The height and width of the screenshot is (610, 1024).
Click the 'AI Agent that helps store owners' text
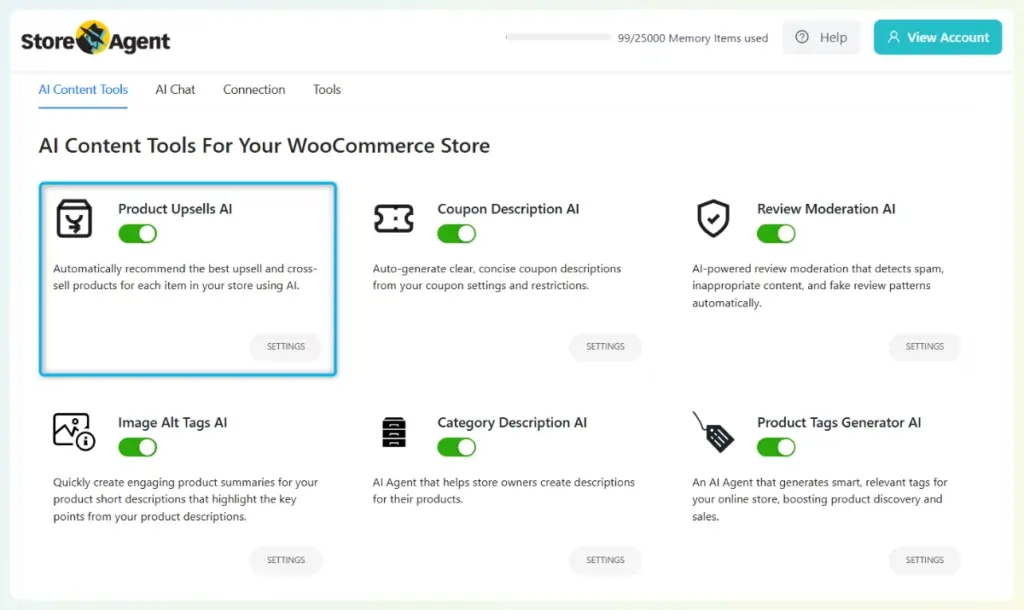click(x=504, y=490)
